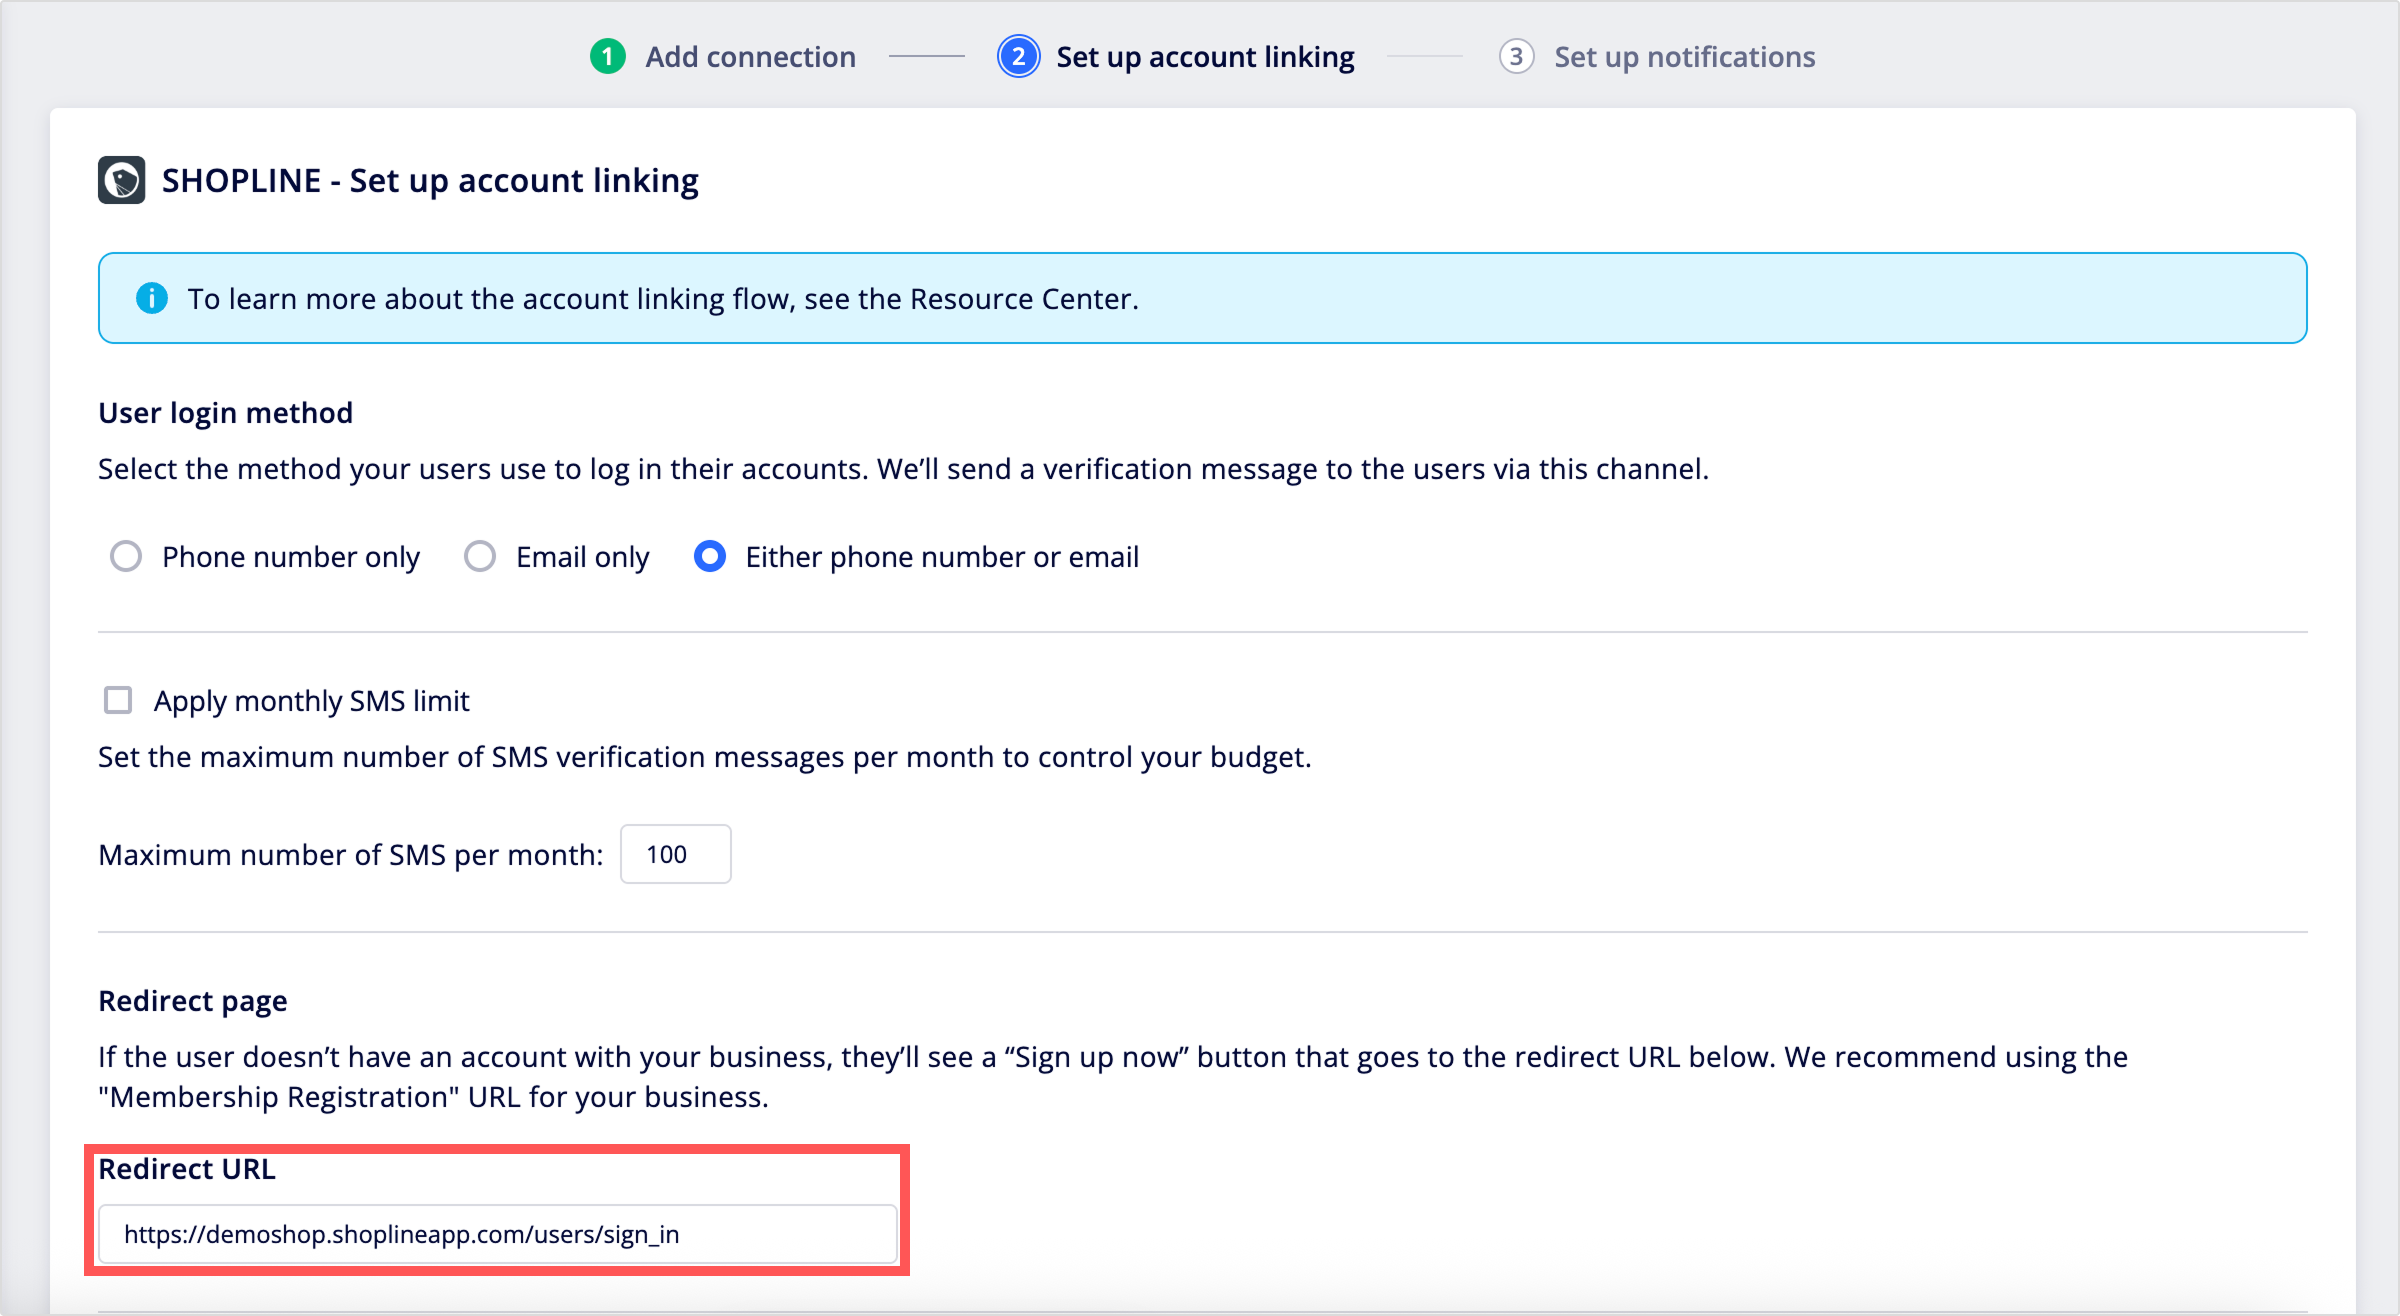2400x1316 pixels.
Task: Click the Resource Center info banner text
Action: click(663, 298)
